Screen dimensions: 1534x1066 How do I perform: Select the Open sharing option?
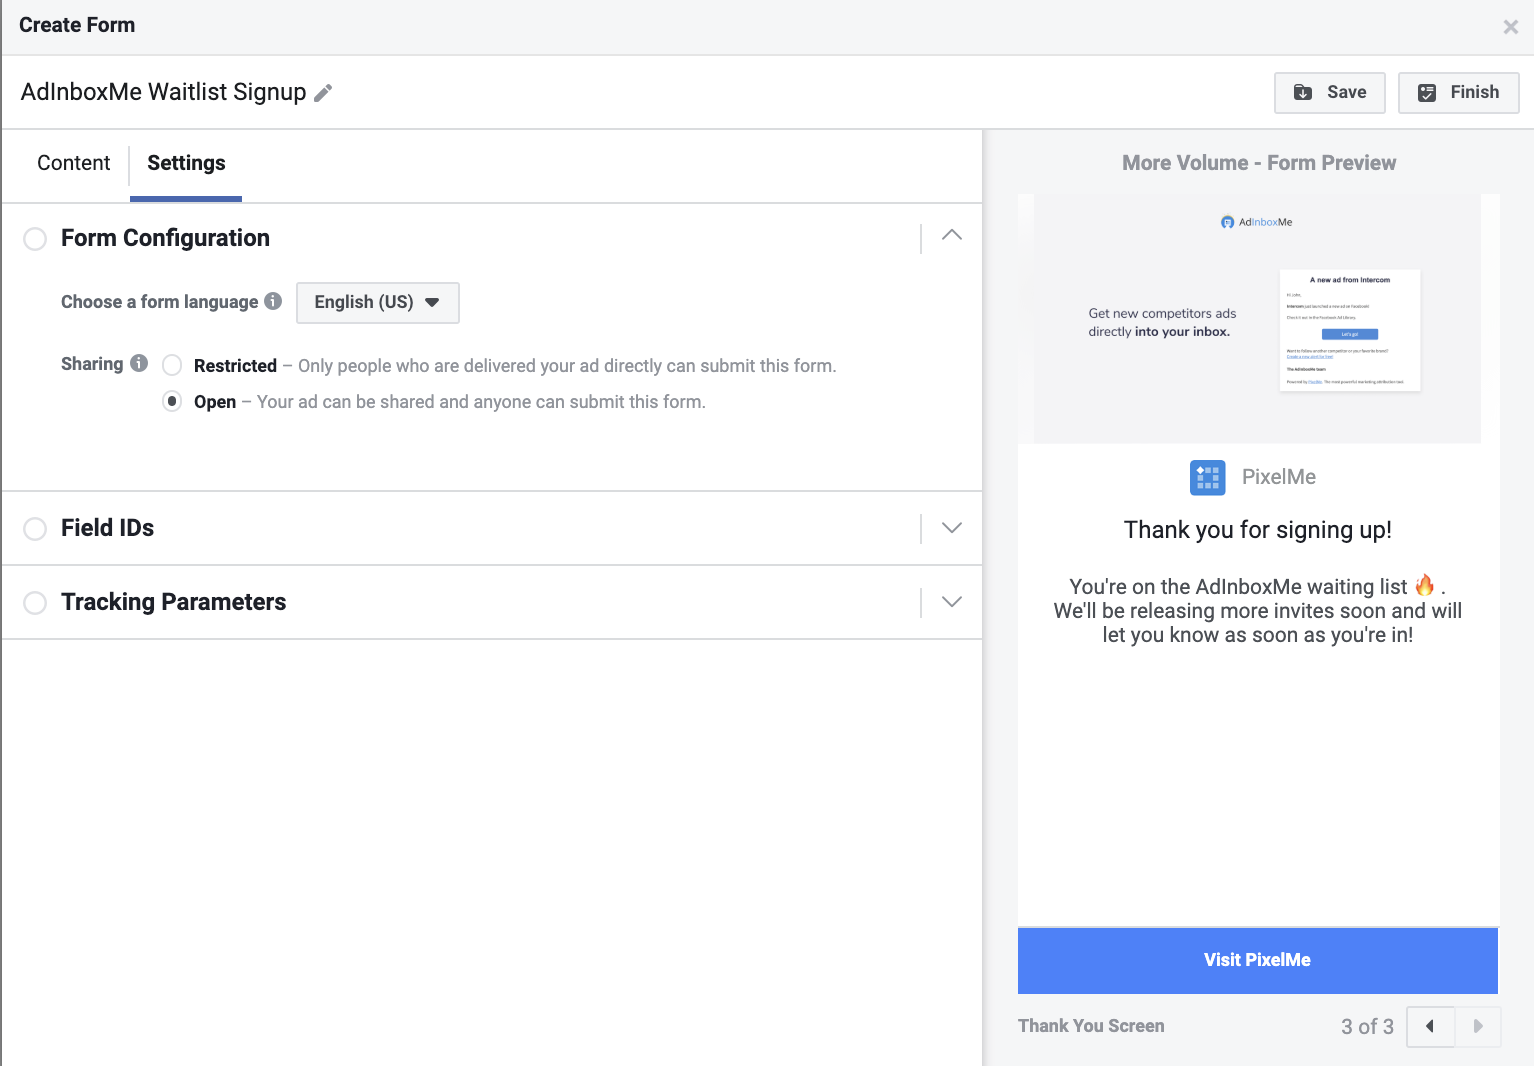pos(172,401)
